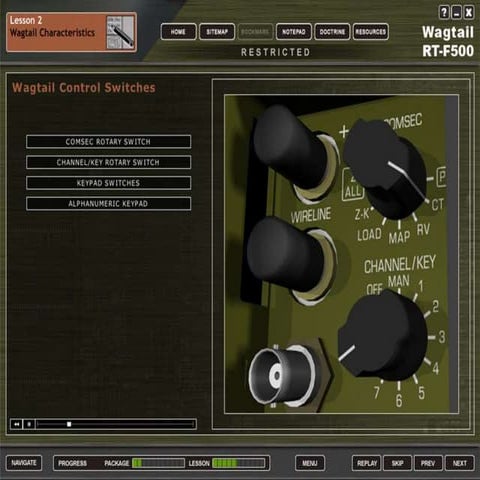480x480 pixels.
Task: Select CHANNEL/KEY ROTARY SWITCH topic
Action: click(109, 162)
